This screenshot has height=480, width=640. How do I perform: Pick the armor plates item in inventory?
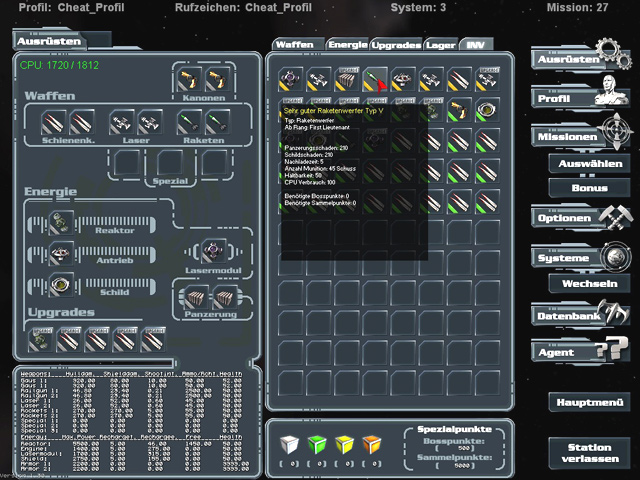pyautogui.click(x=347, y=79)
